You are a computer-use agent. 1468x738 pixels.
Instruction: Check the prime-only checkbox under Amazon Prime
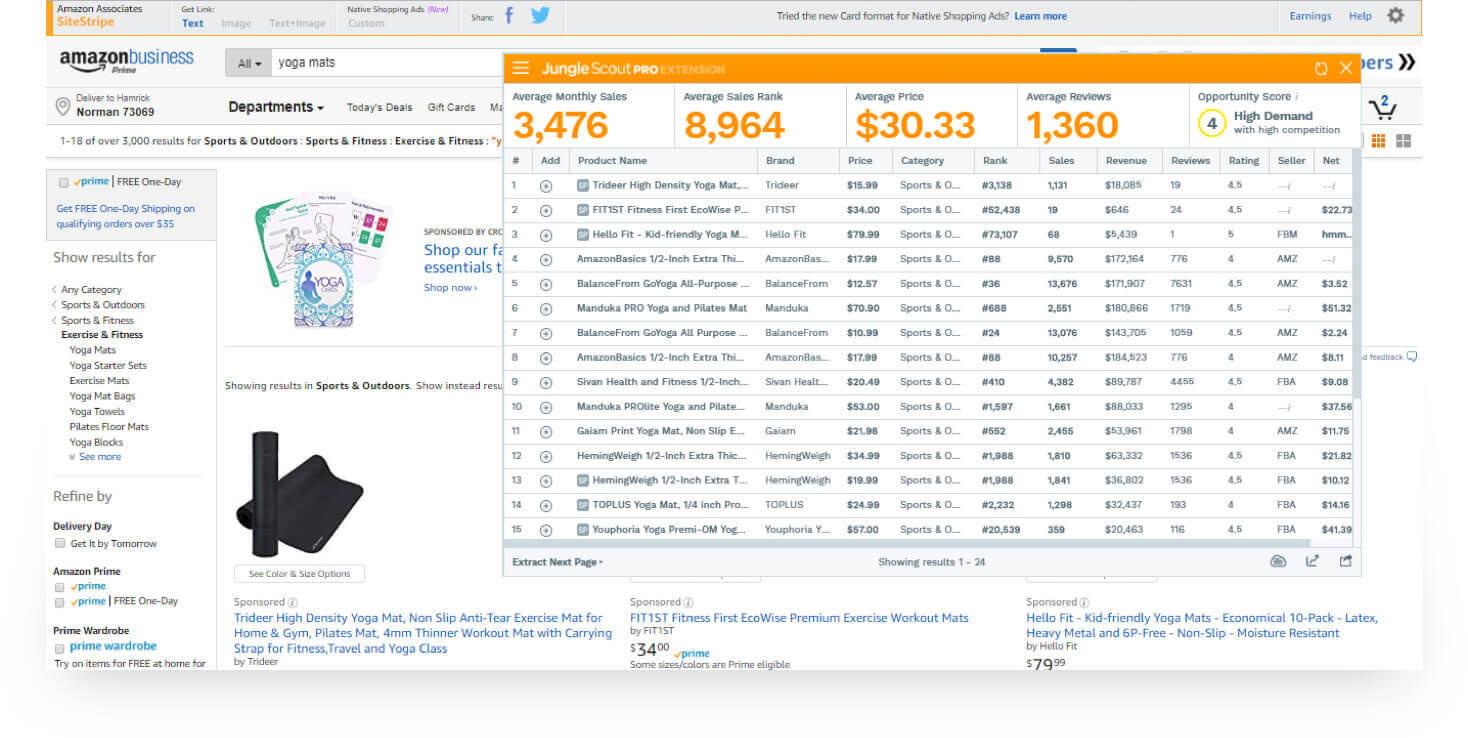(x=60, y=587)
